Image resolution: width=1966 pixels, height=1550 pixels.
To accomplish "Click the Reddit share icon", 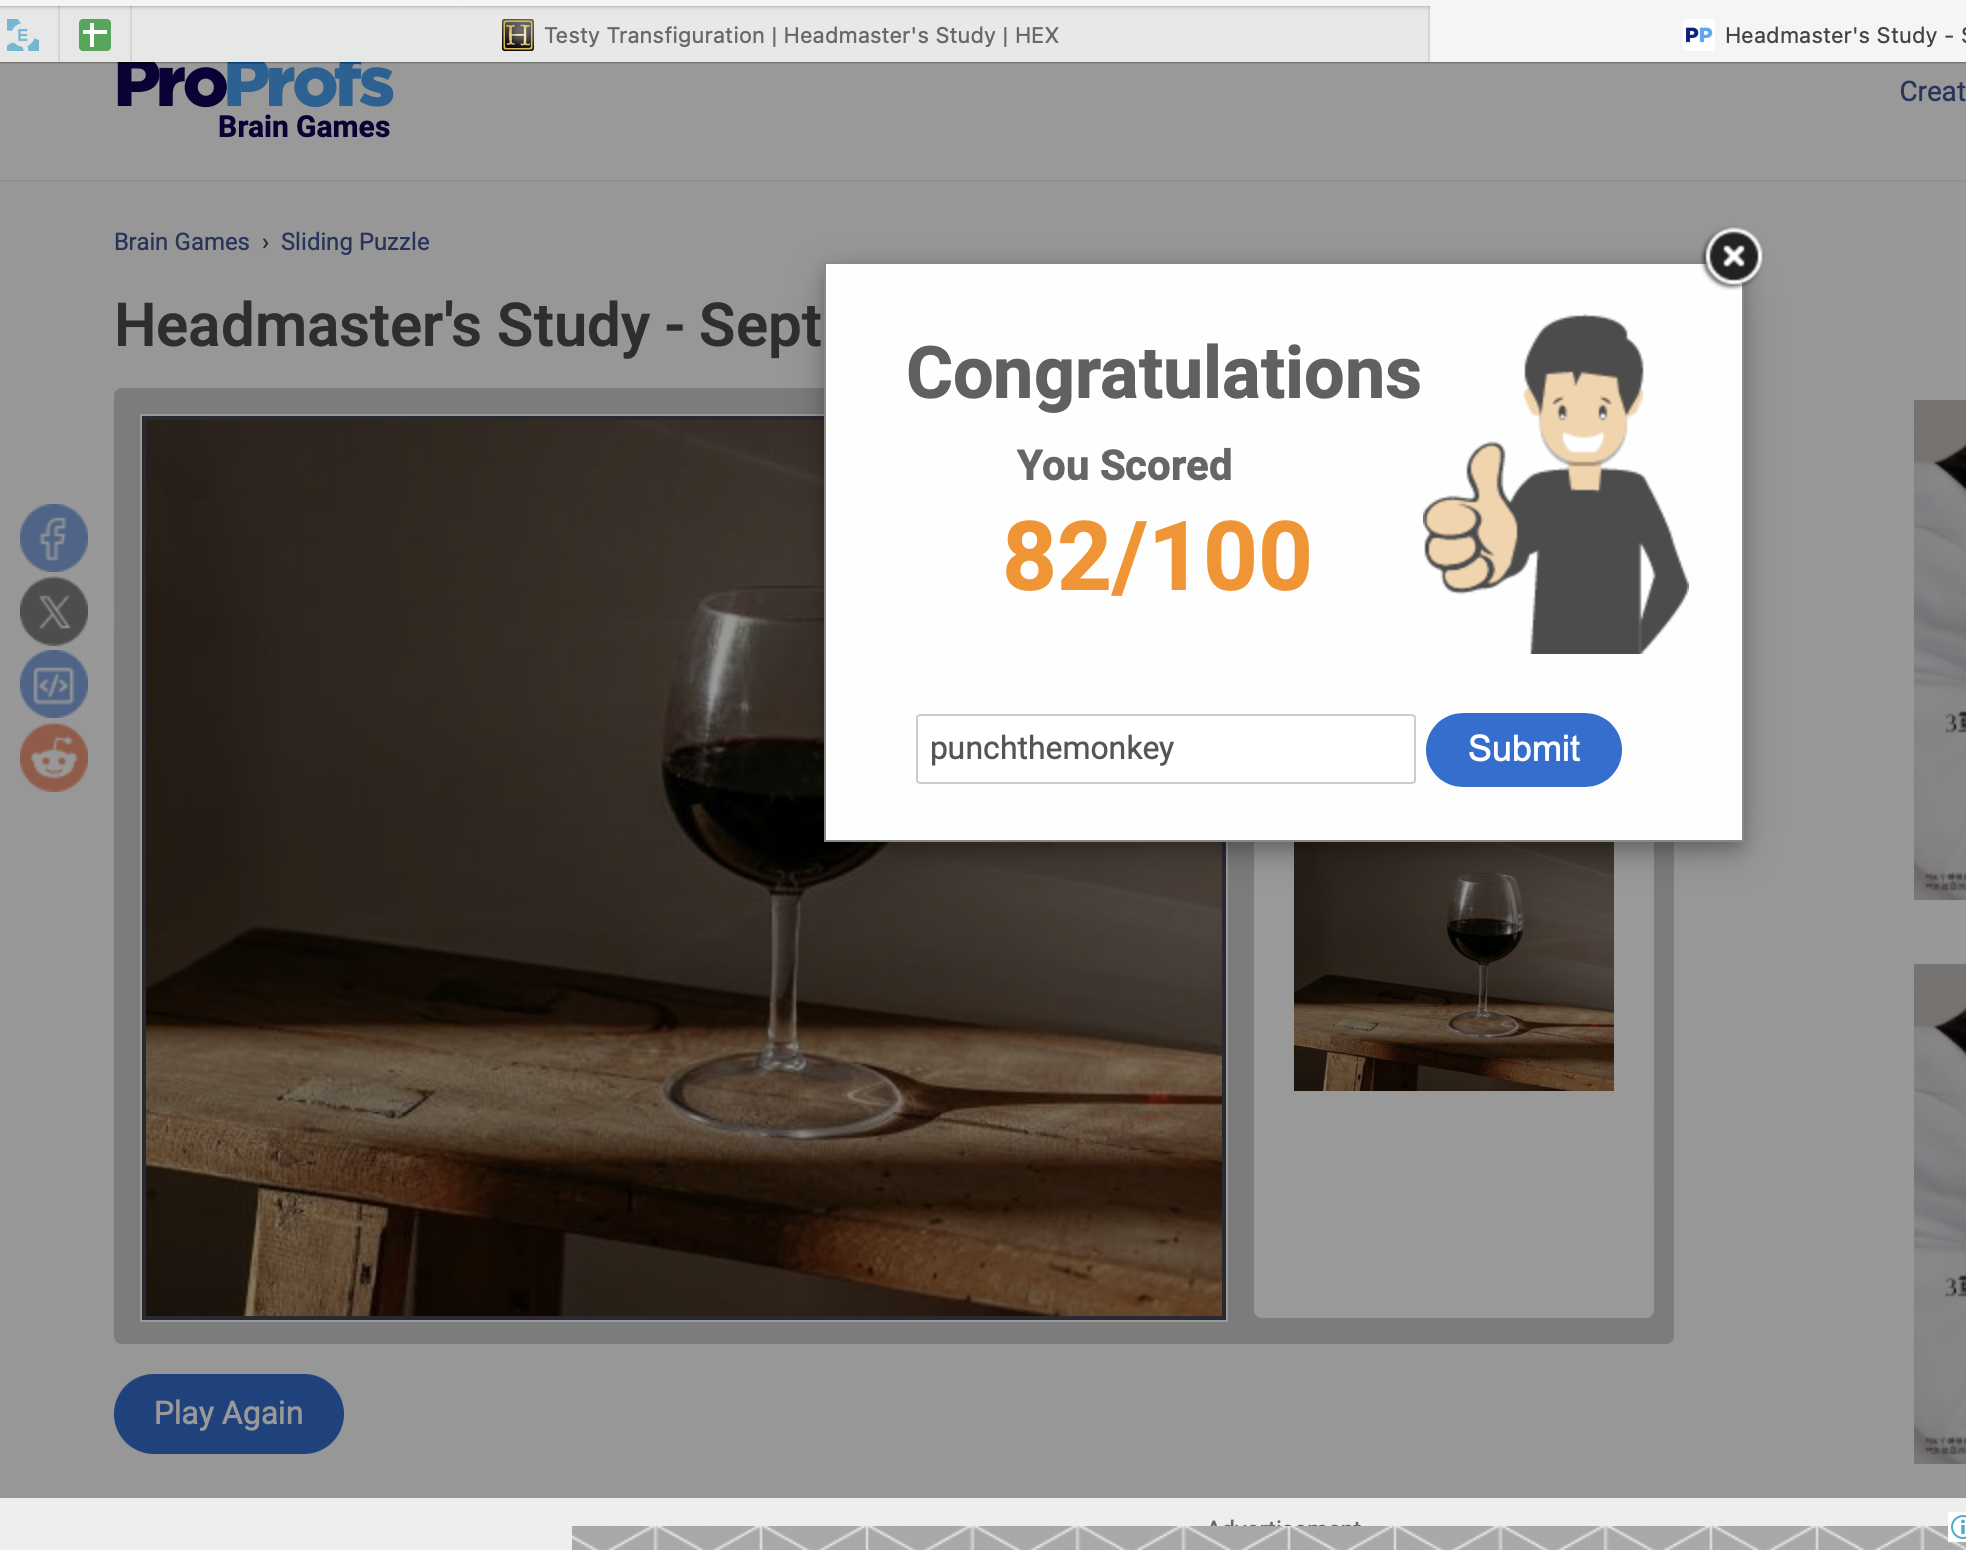I will coord(54,758).
